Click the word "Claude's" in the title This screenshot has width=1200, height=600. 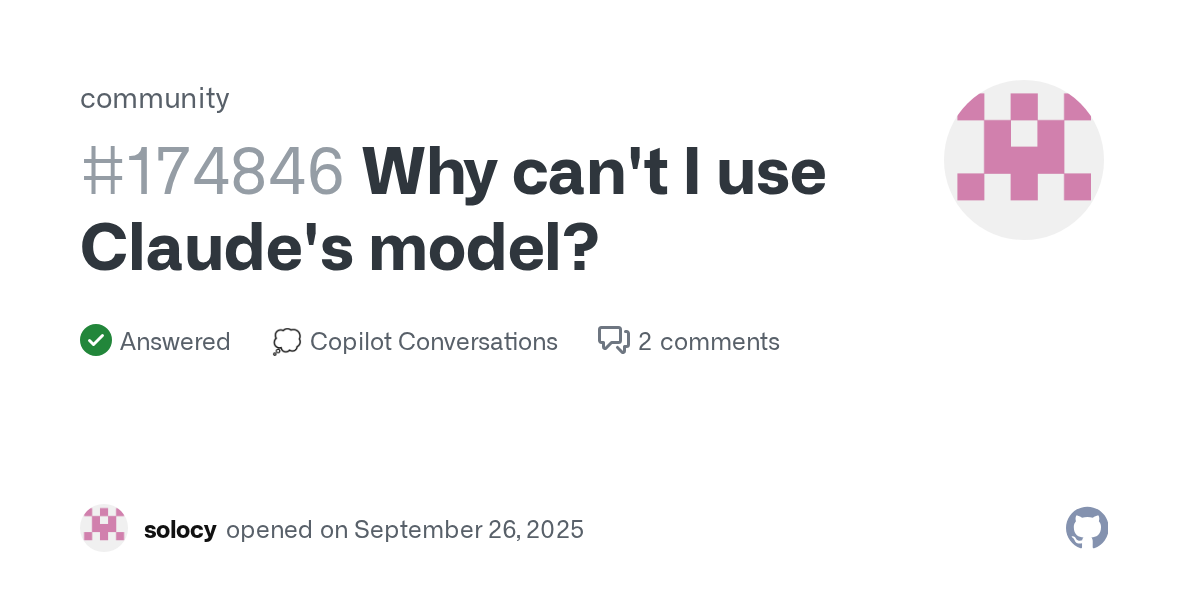(x=216, y=246)
